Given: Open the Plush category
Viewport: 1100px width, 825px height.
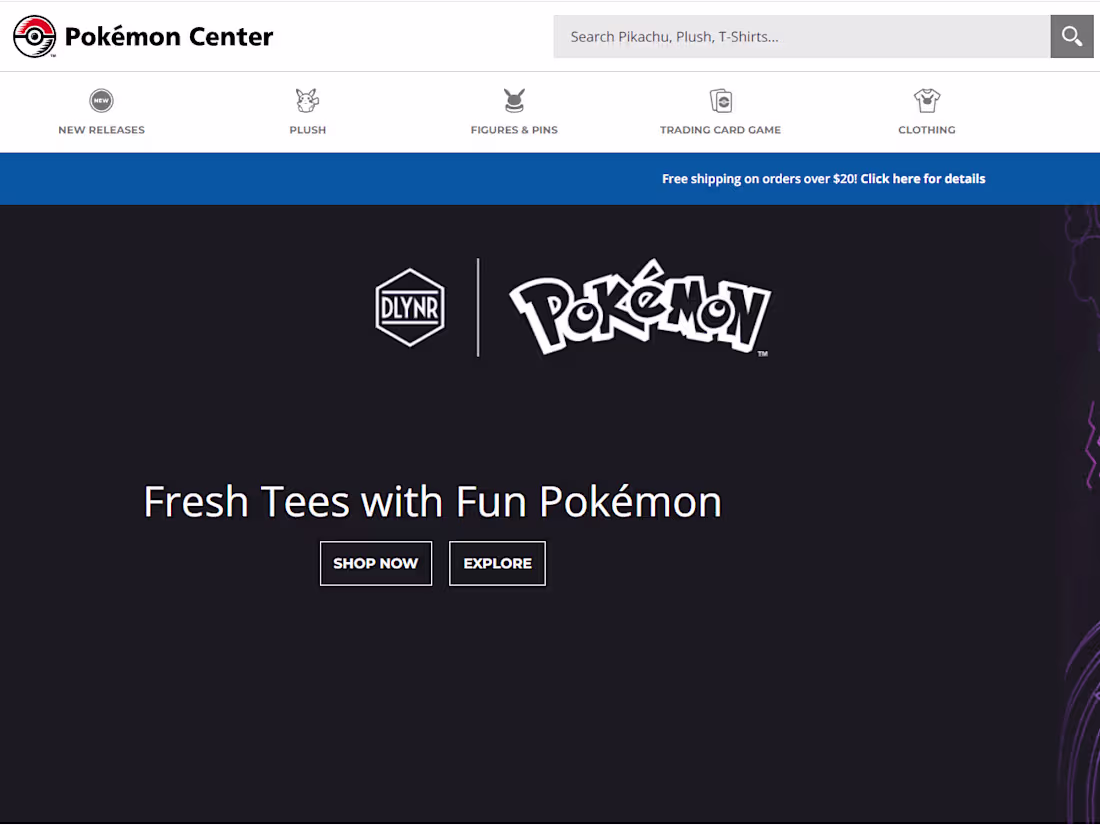Looking at the screenshot, I should tap(307, 129).
